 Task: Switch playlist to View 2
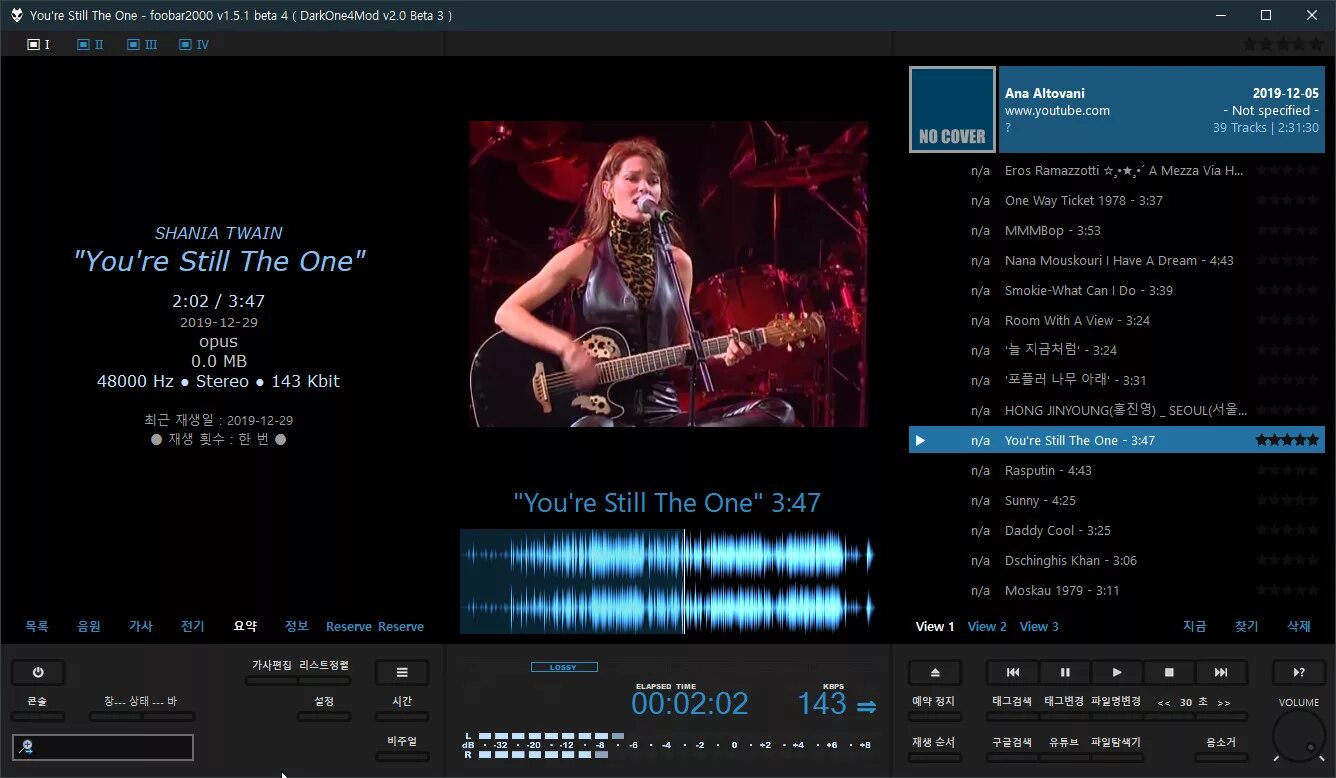pyautogui.click(x=987, y=626)
